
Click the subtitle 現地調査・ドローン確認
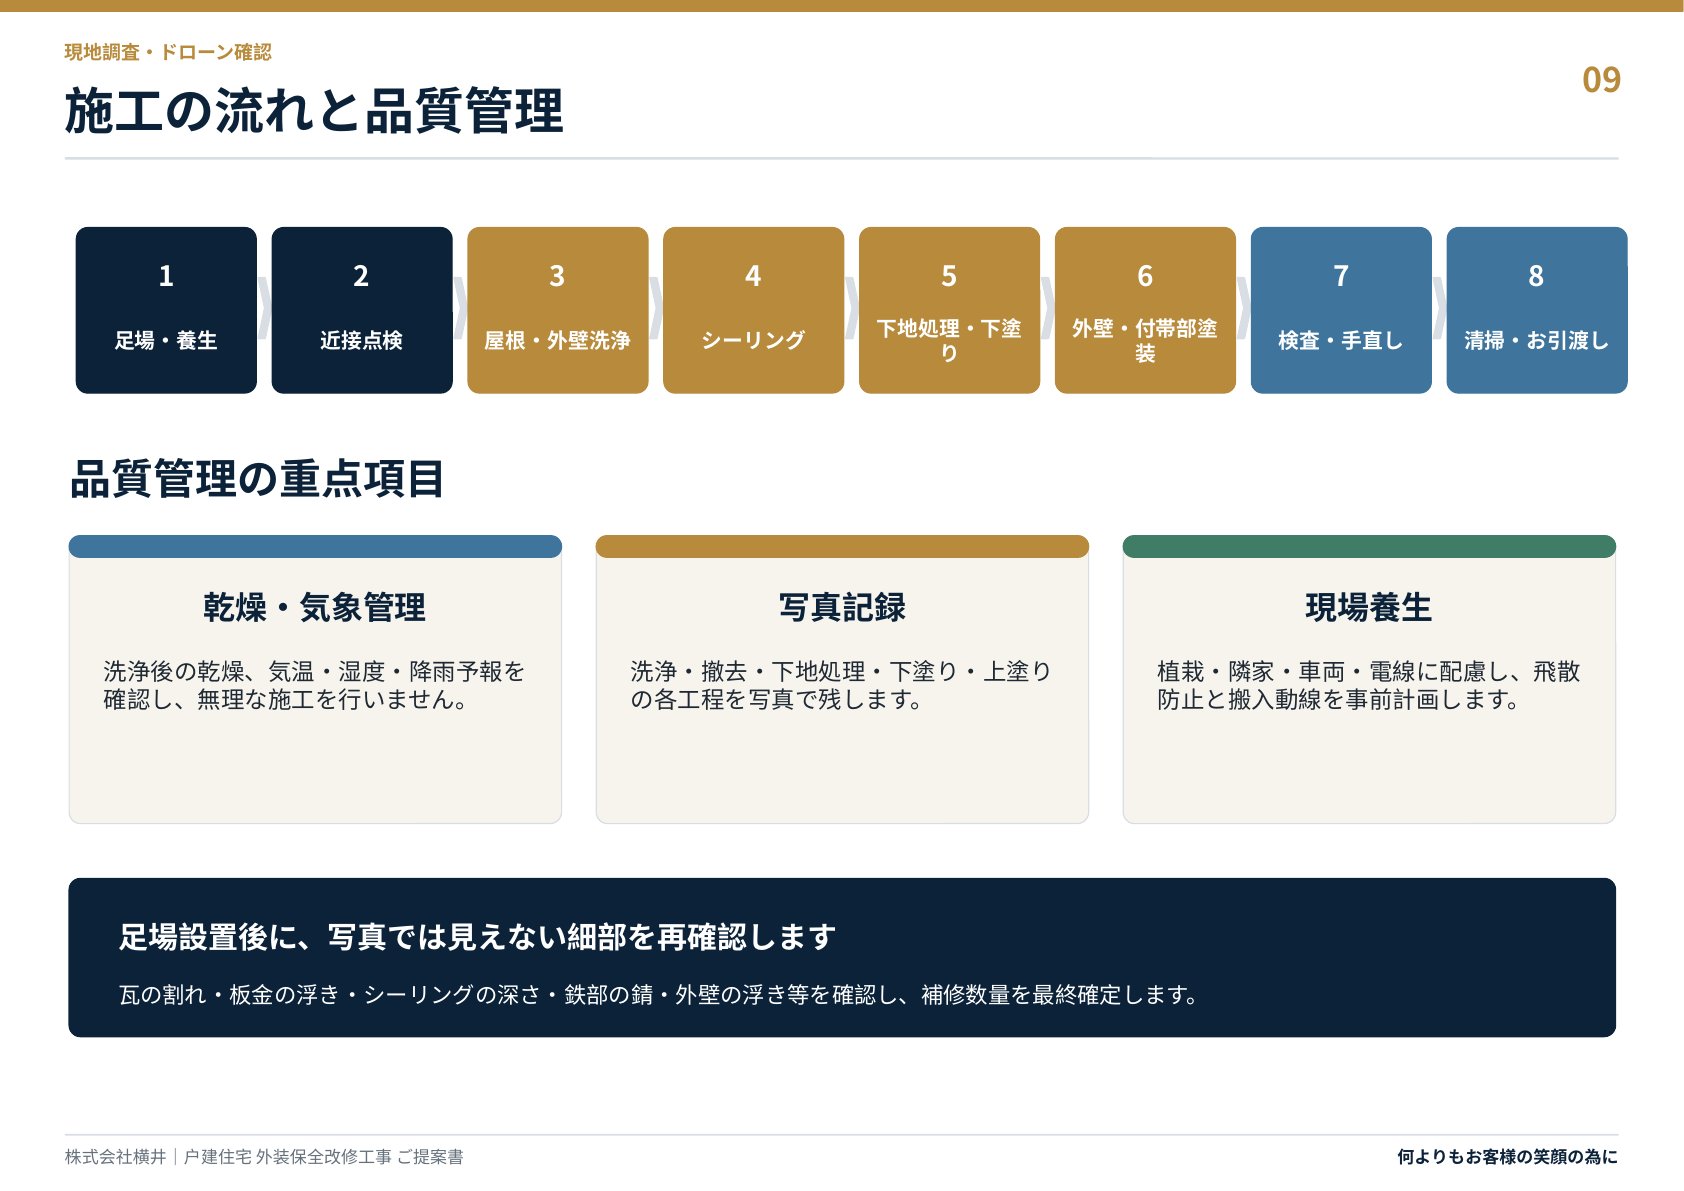pos(168,52)
